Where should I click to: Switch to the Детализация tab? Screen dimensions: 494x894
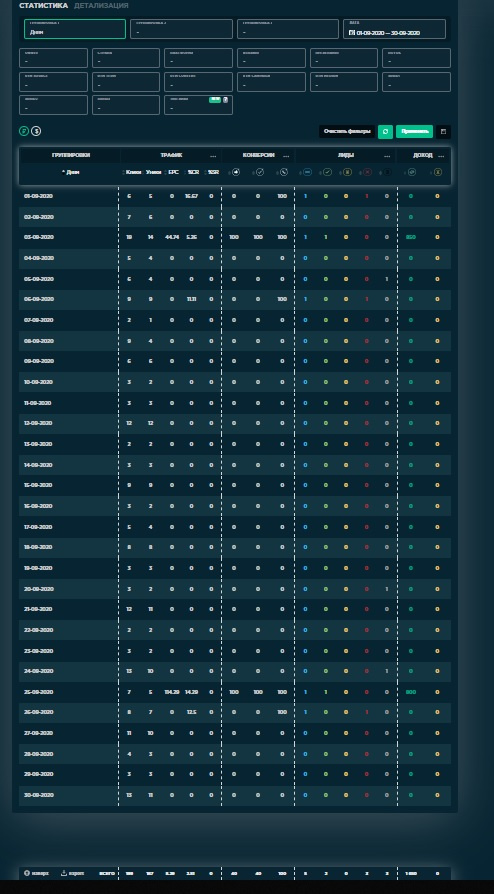101,6
